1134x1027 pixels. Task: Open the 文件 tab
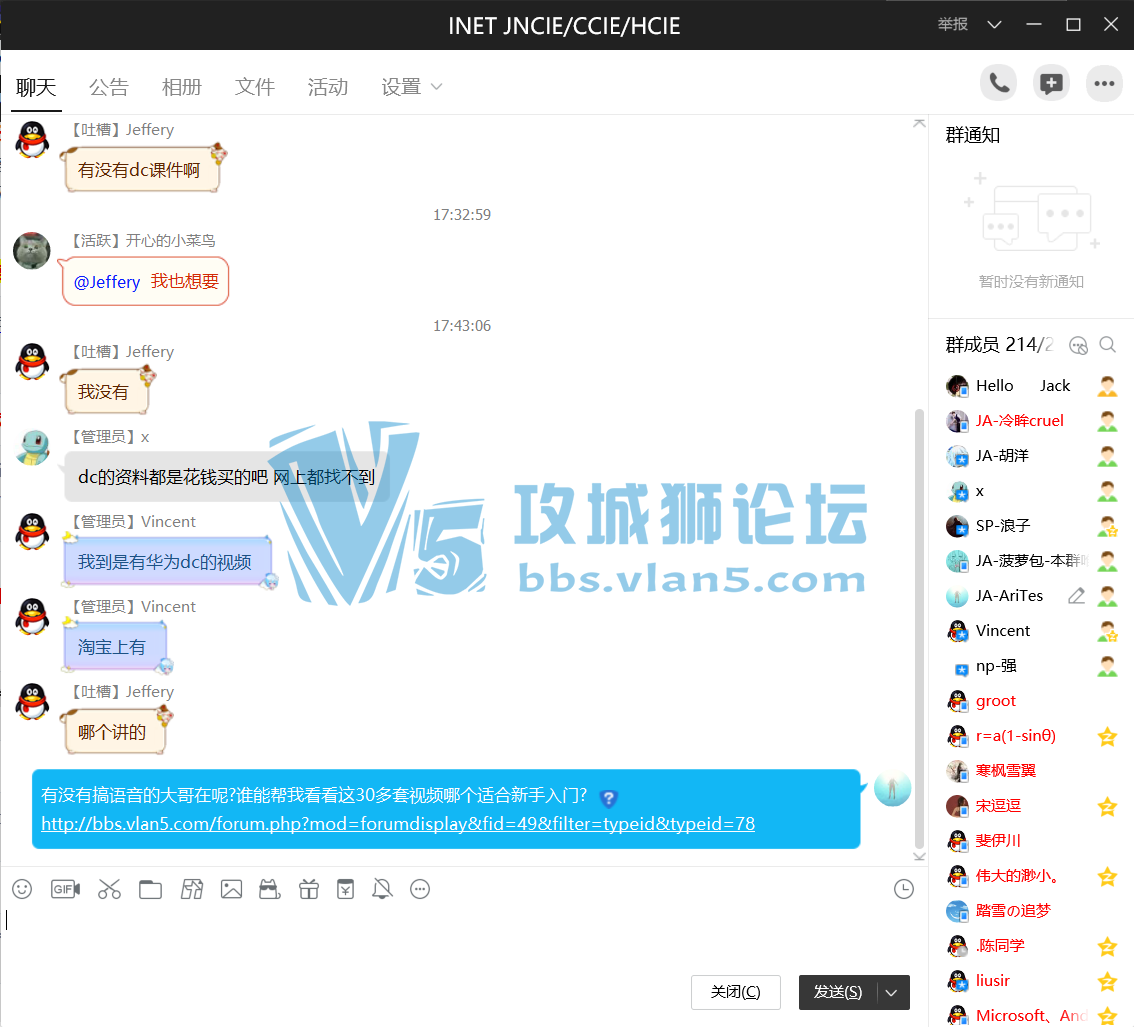pyautogui.click(x=255, y=88)
